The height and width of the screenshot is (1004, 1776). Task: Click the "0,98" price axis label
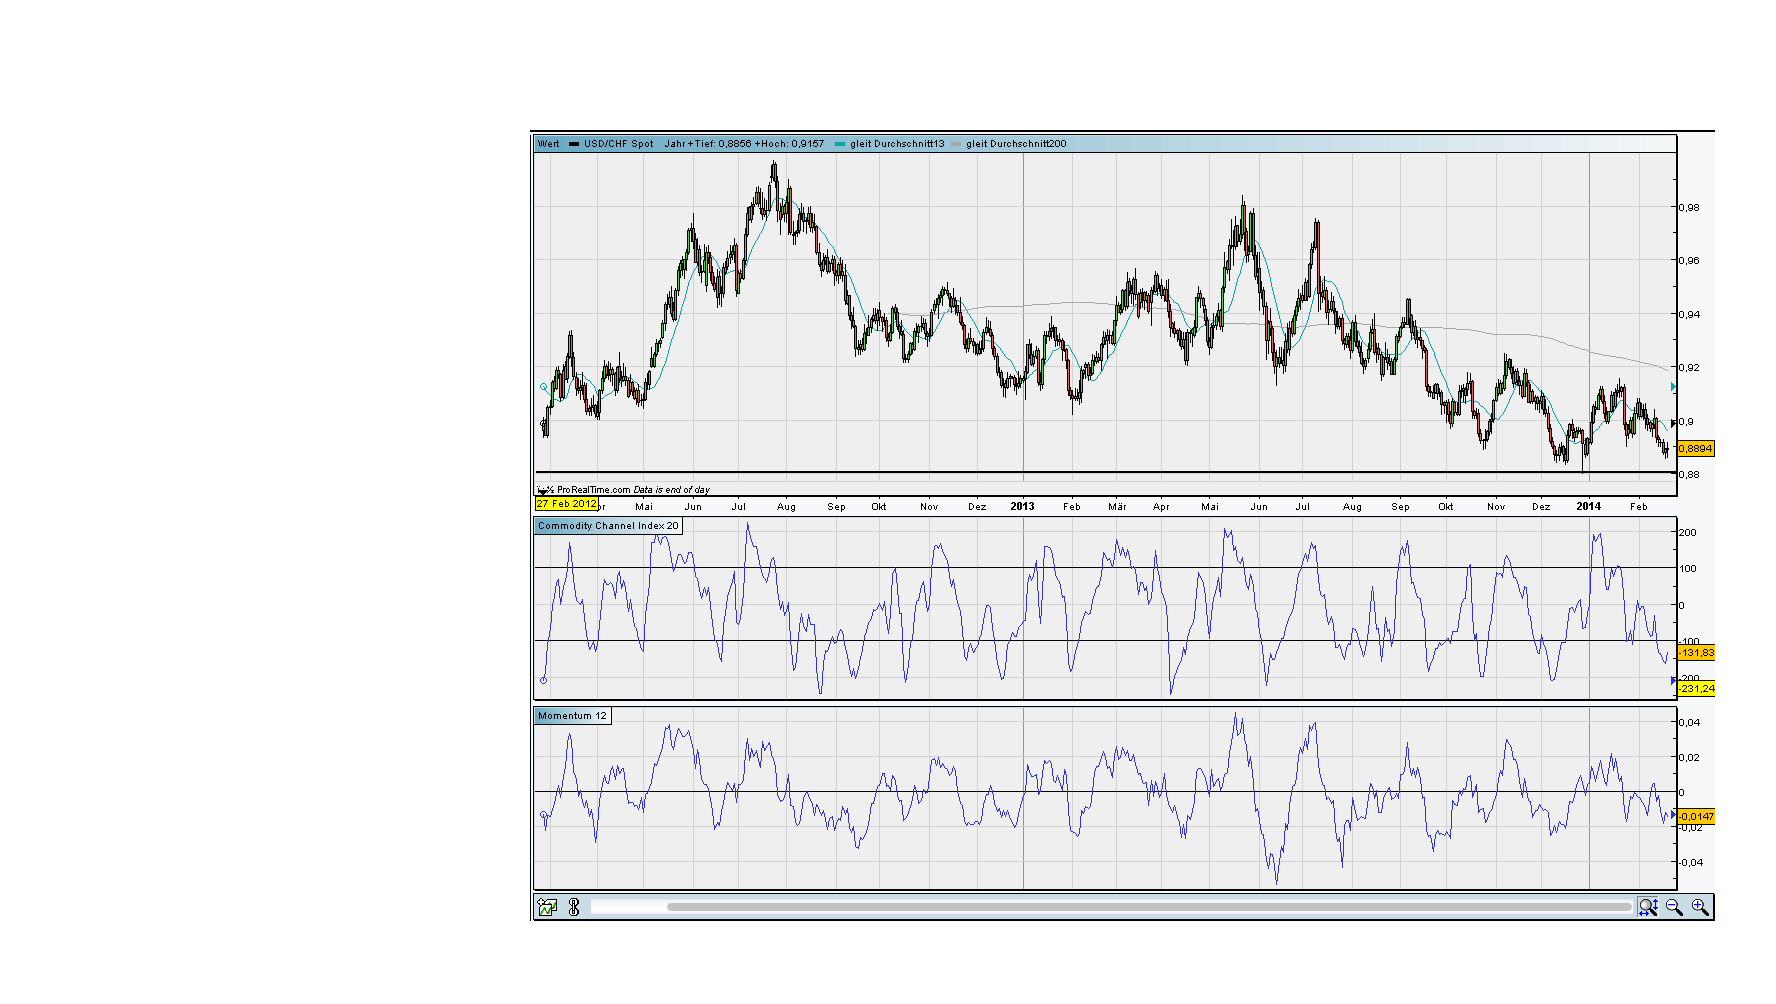click(1689, 208)
